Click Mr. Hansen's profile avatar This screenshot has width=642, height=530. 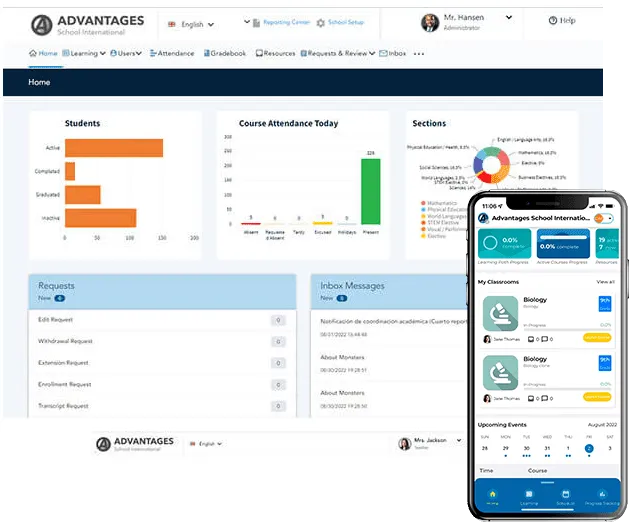(430, 22)
